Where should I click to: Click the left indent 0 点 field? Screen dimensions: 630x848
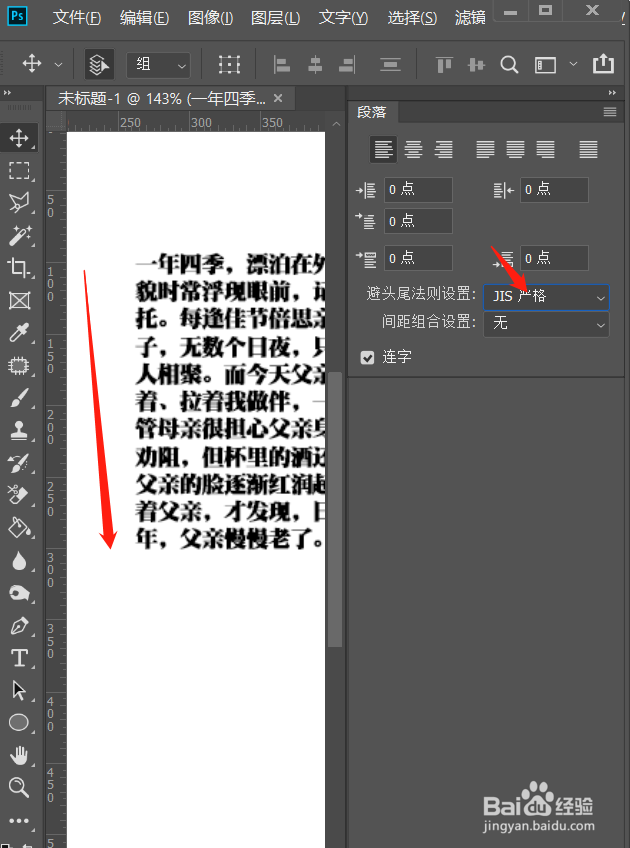coord(418,190)
